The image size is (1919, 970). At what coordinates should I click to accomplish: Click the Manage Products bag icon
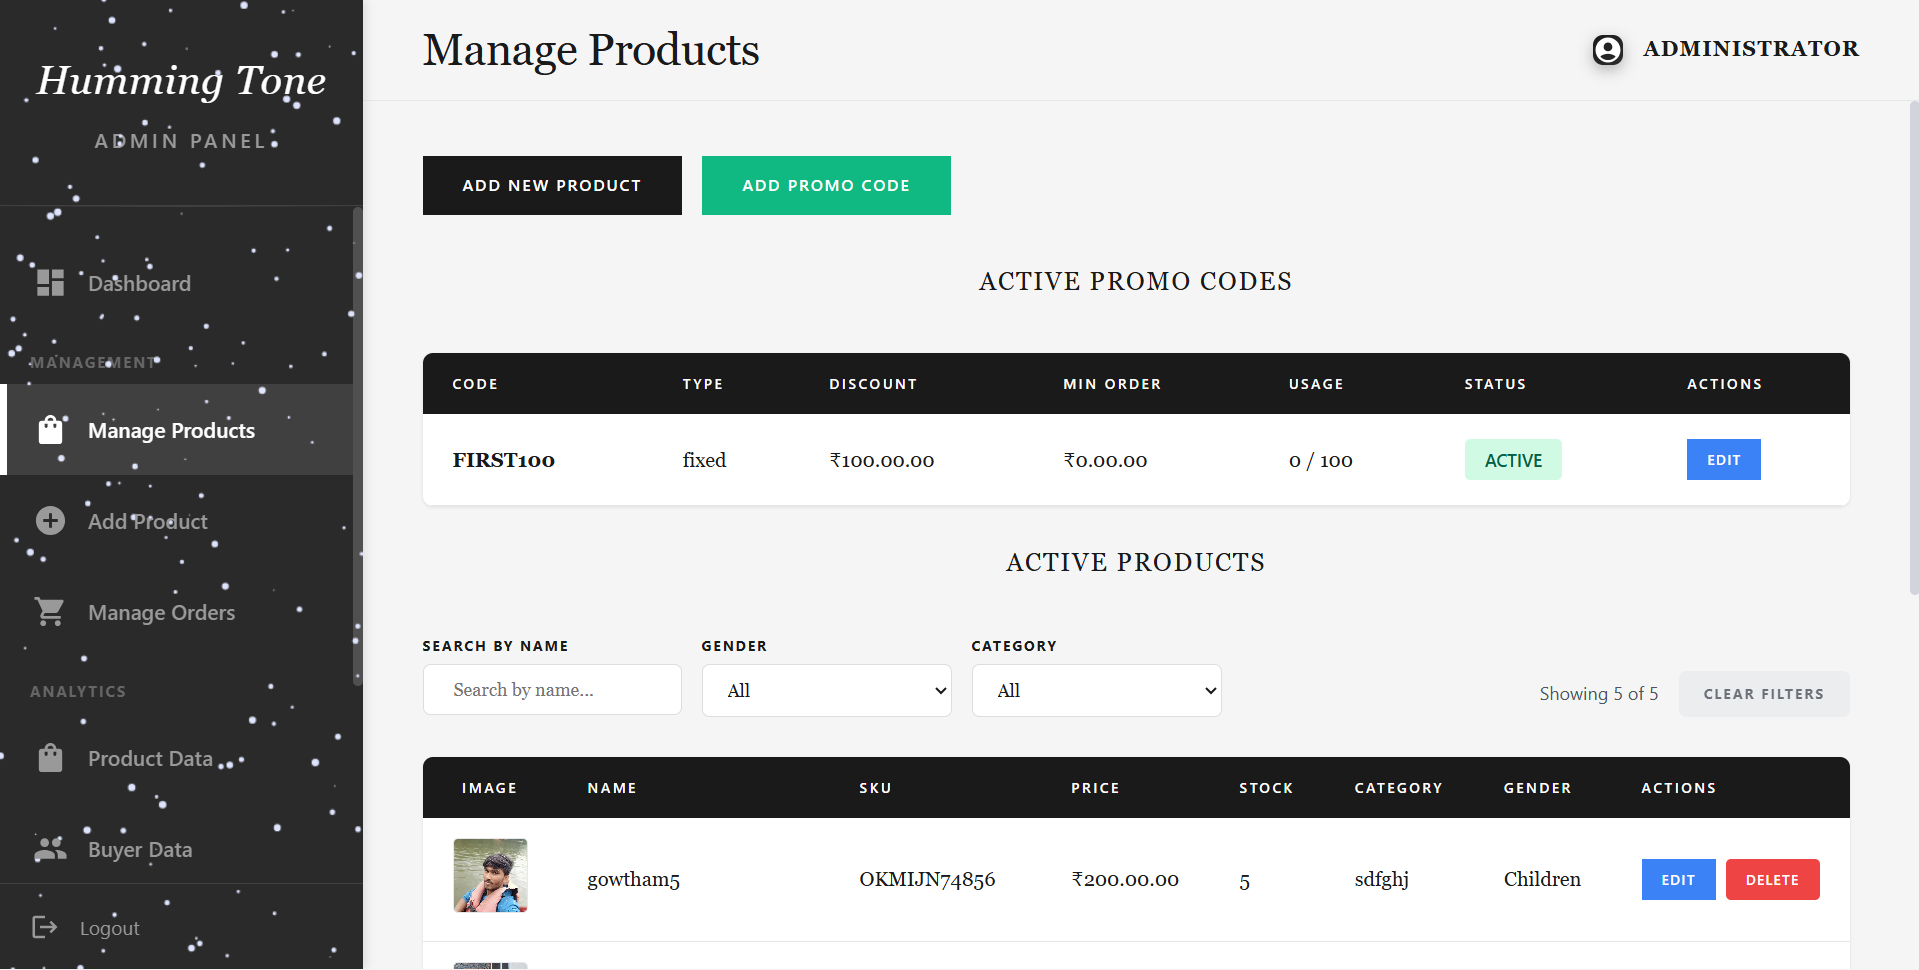[x=50, y=430]
